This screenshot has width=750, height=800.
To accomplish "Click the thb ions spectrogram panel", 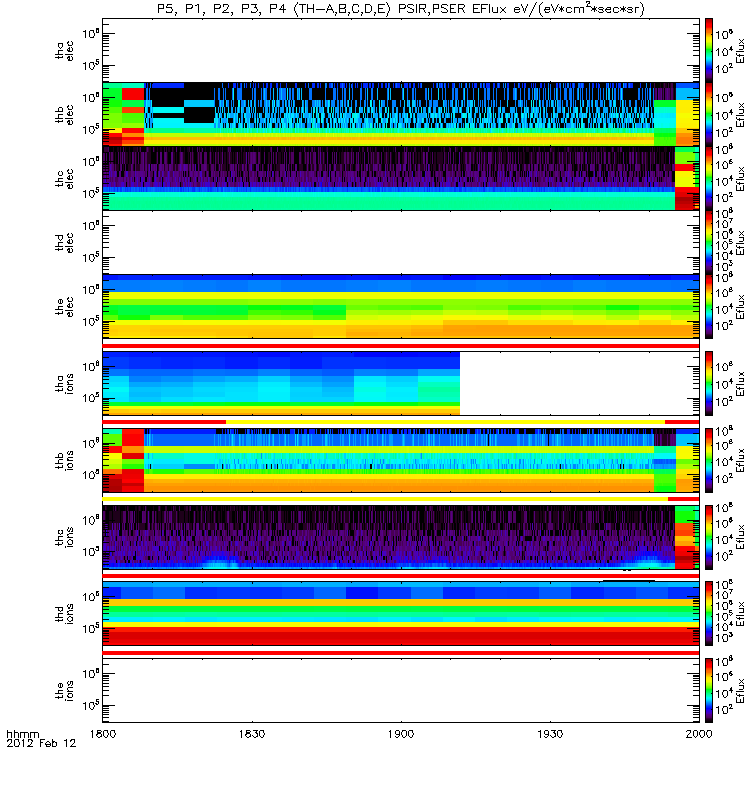I will (401, 460).
